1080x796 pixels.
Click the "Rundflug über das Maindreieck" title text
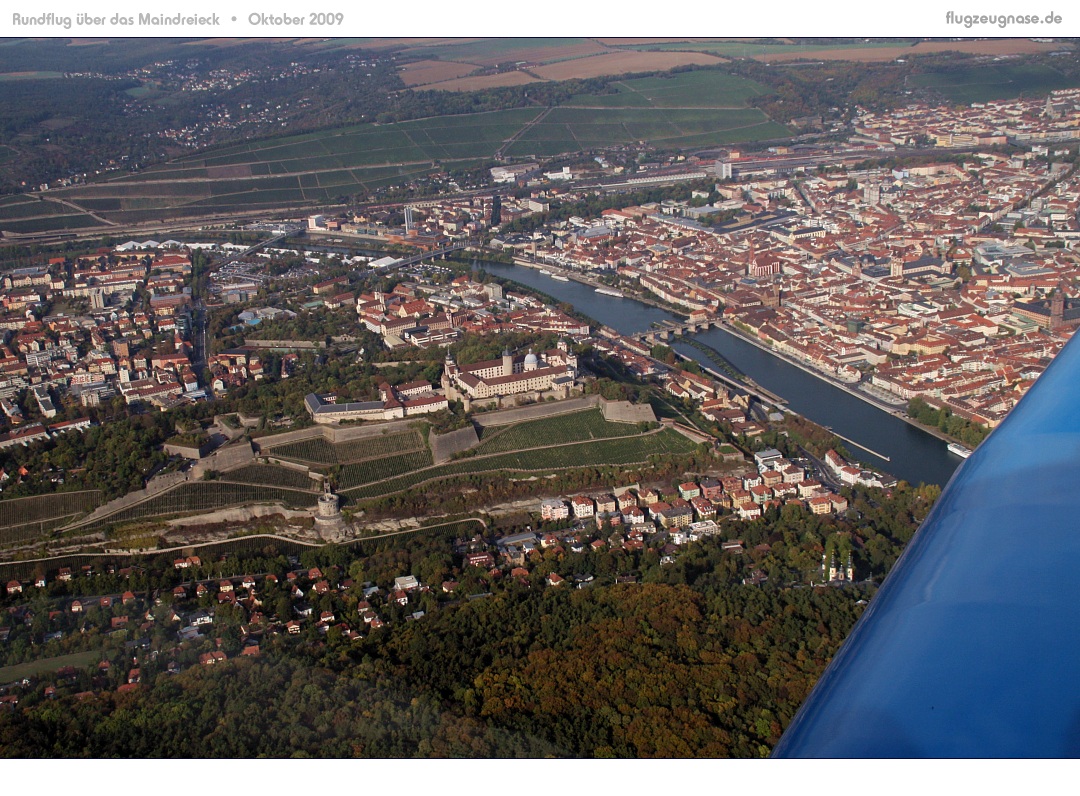[115, 19]
